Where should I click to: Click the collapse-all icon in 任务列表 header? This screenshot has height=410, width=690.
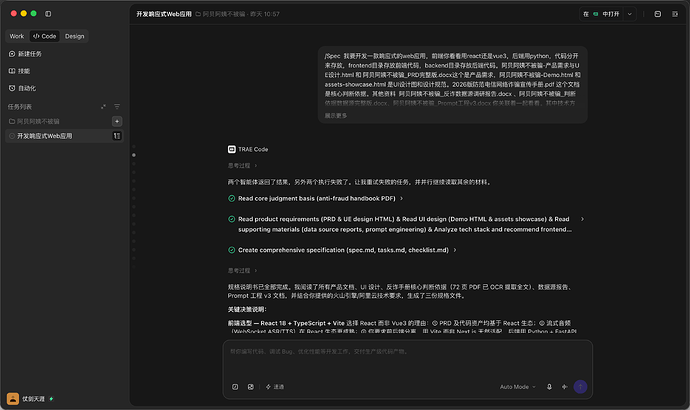[x=103, y=106]
